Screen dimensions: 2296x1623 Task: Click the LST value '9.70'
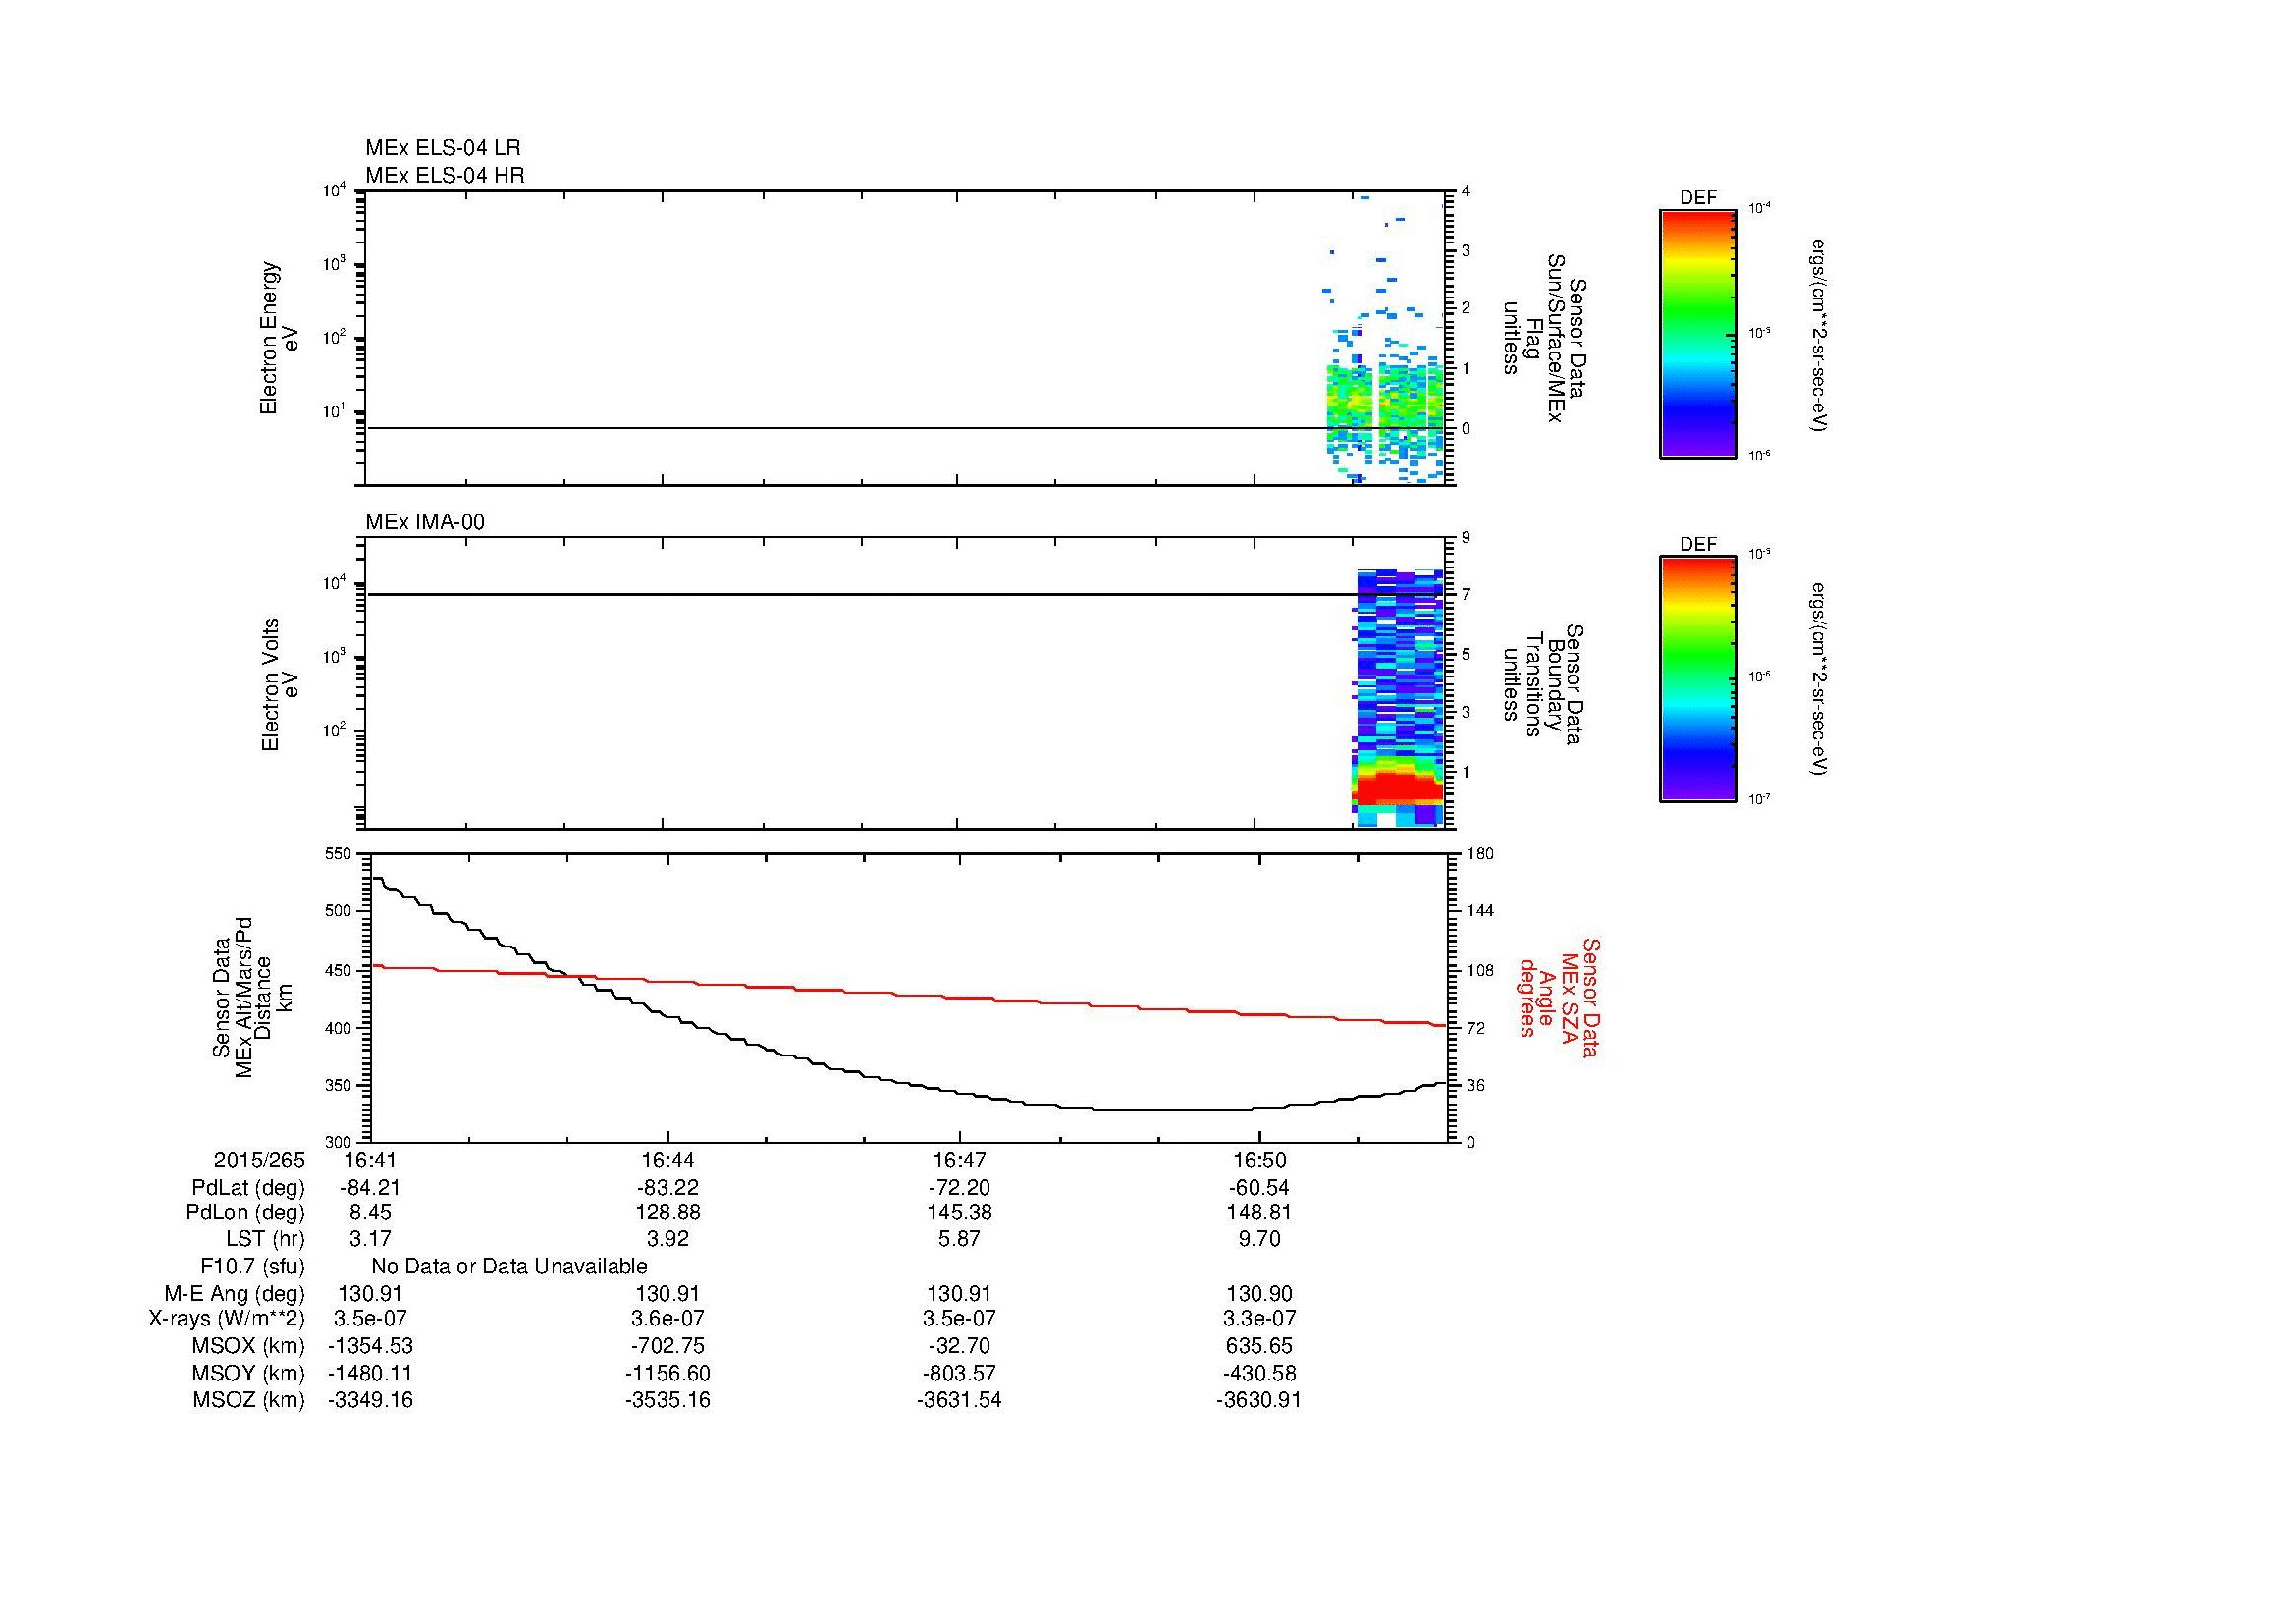point(1259,1240)
